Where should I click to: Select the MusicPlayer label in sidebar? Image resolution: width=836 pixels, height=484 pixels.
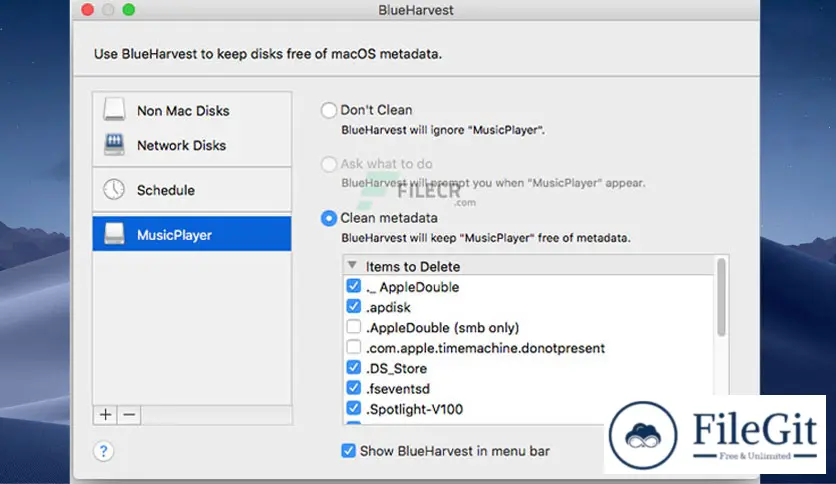174,235
